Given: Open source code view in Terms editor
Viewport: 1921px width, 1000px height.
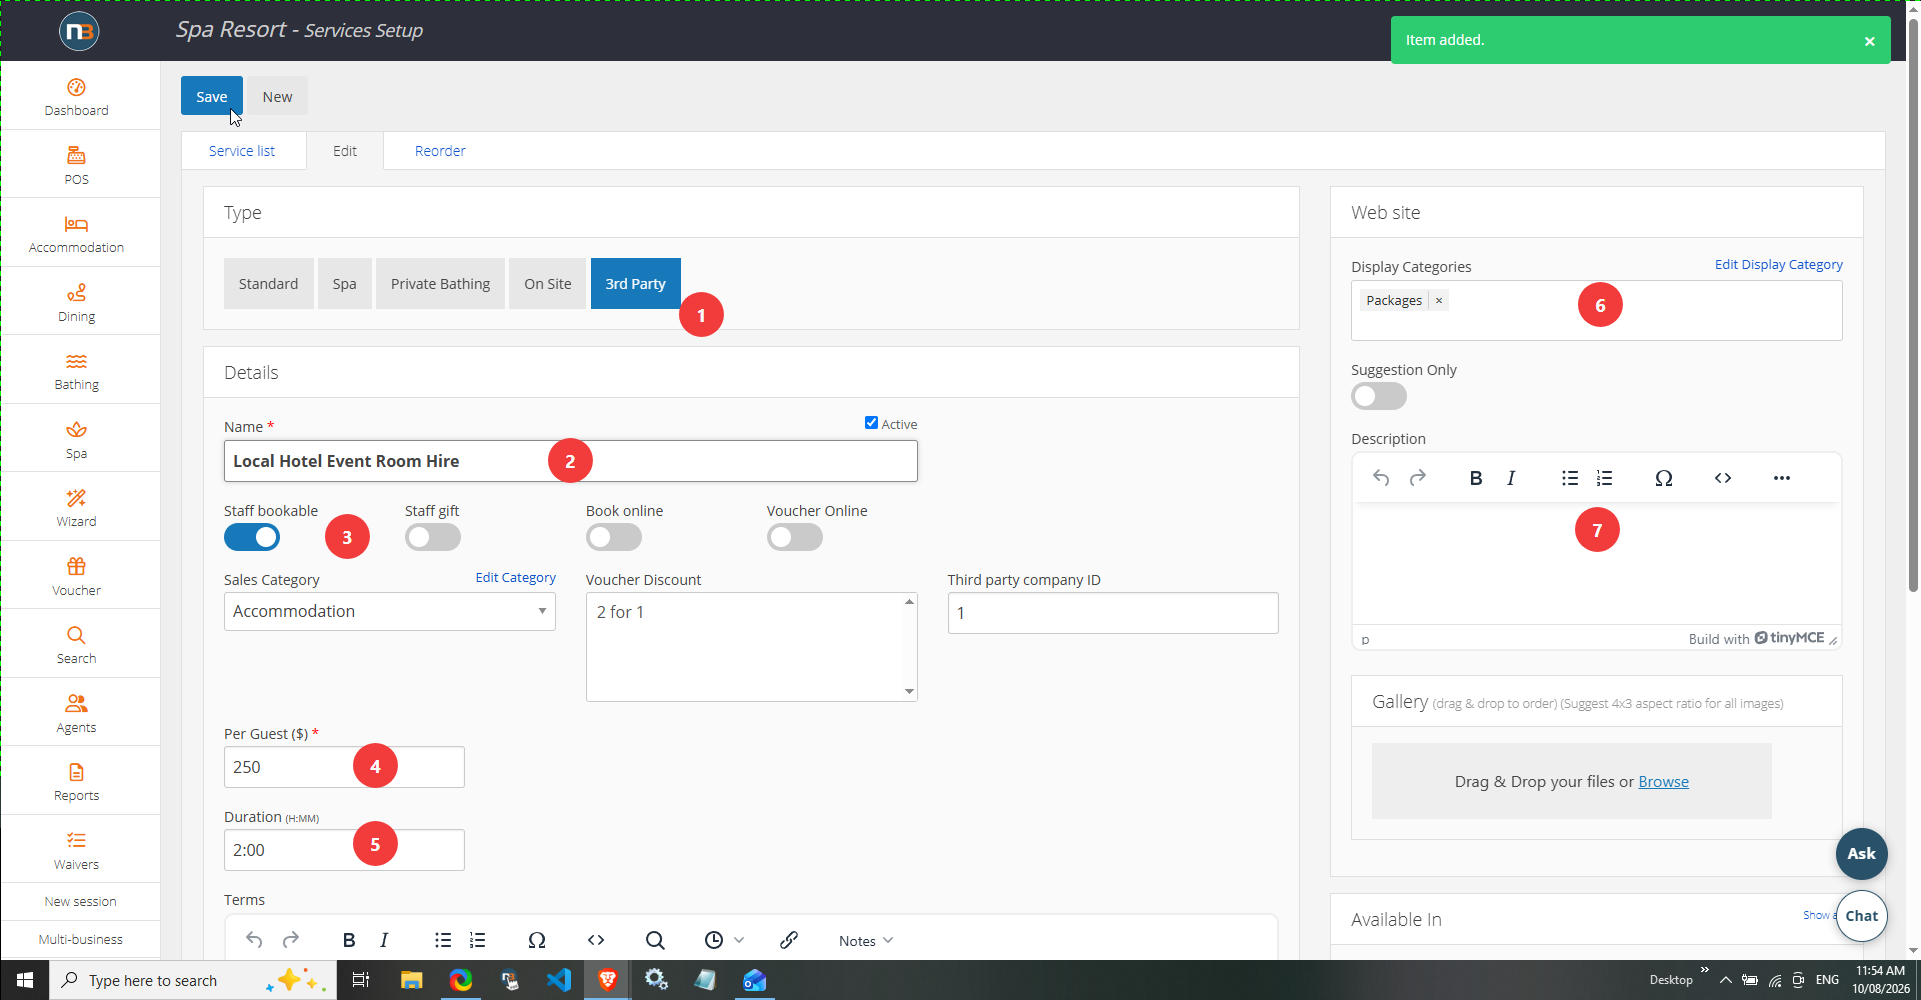Looking at the screenshot, I should click(x=596, y=940).
